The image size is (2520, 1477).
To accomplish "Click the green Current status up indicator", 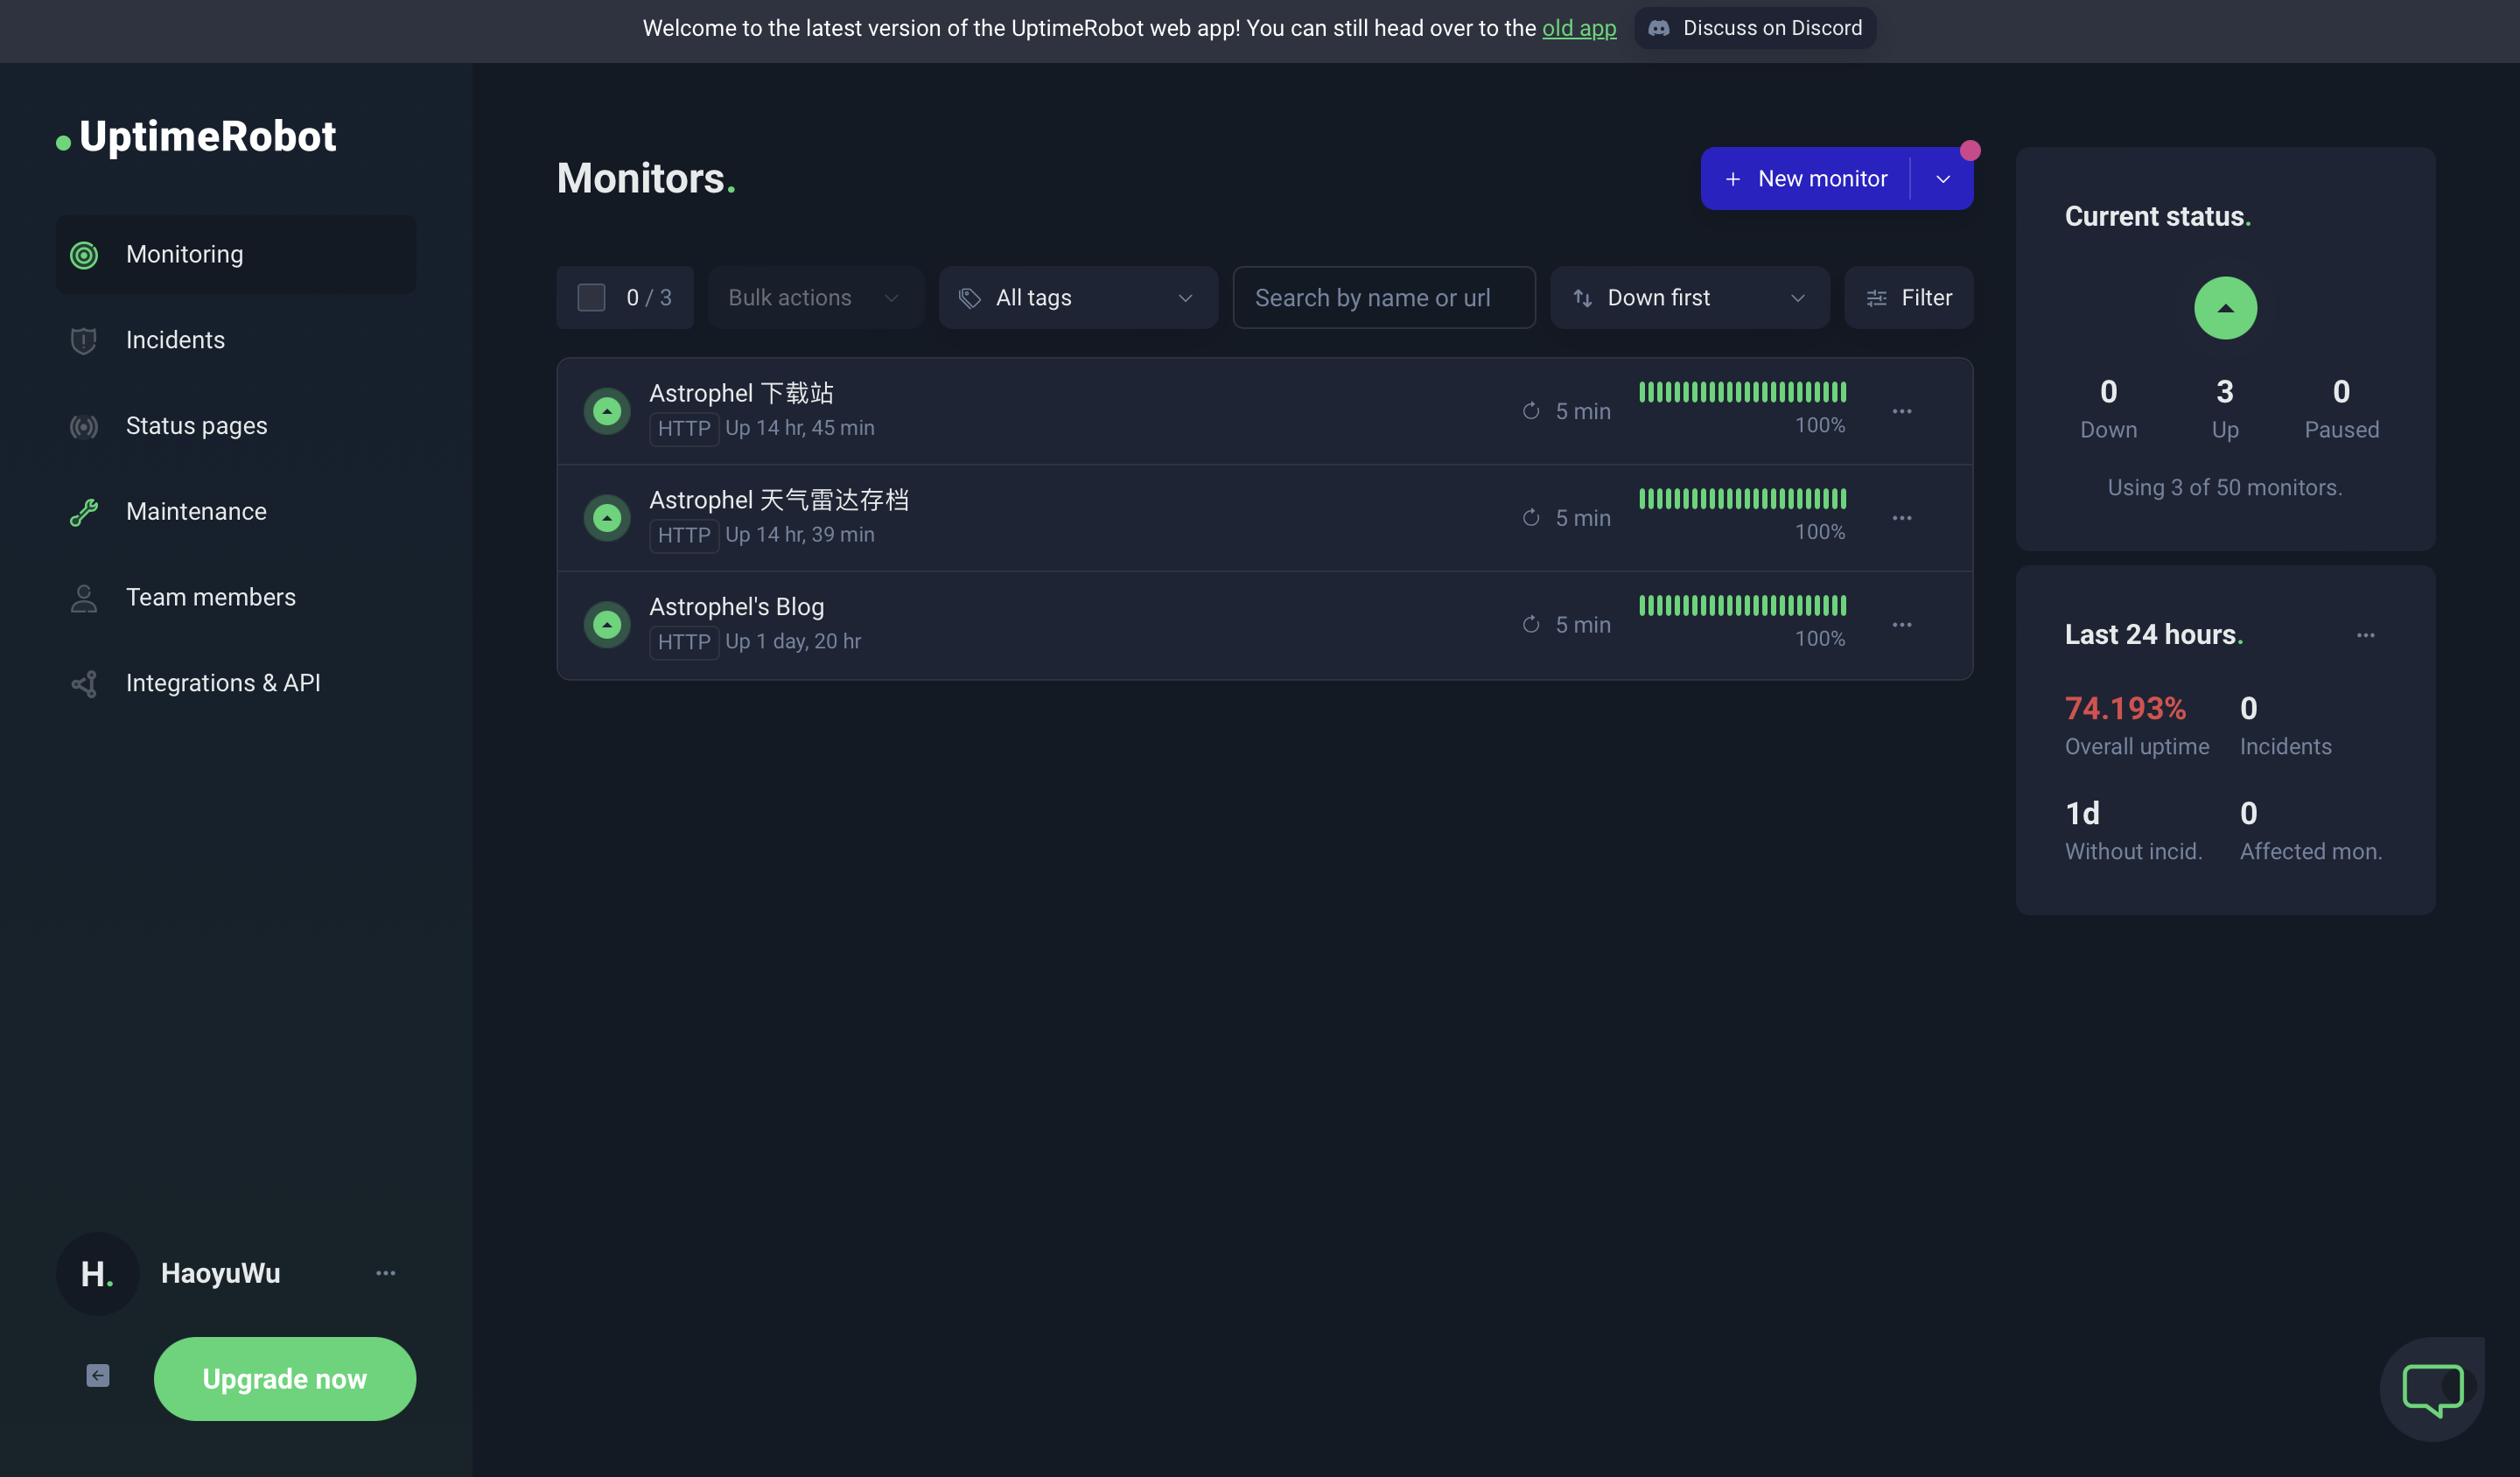I will 2224,308.
